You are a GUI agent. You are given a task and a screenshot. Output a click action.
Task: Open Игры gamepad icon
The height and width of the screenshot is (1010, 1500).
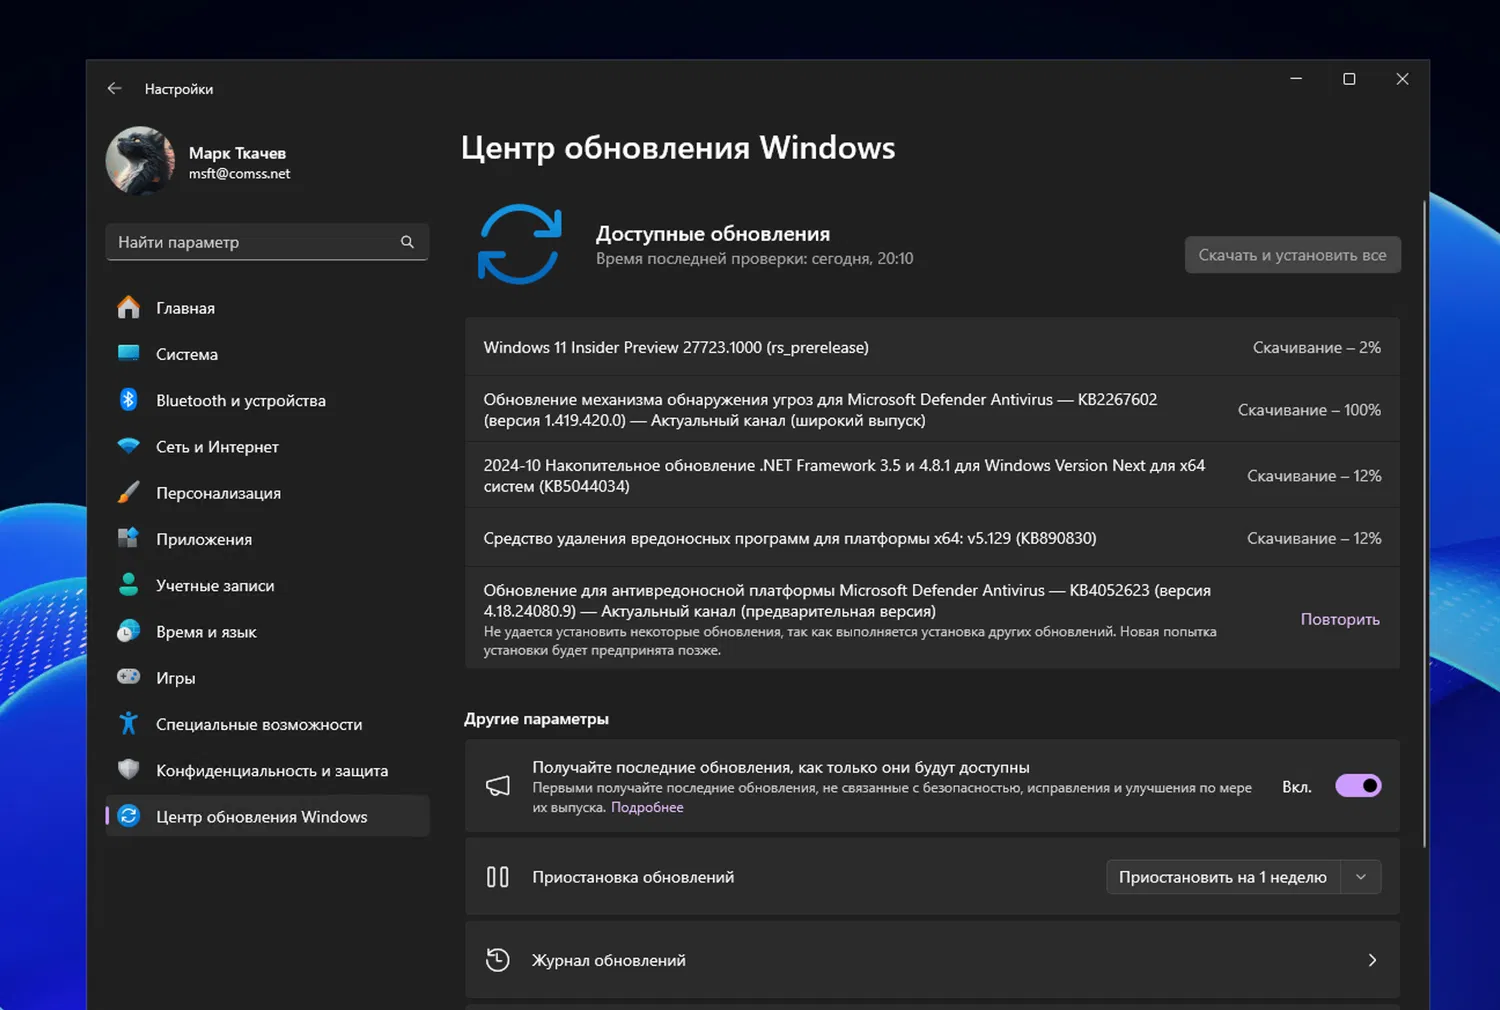pyautogui.click(x=129, y=677)
